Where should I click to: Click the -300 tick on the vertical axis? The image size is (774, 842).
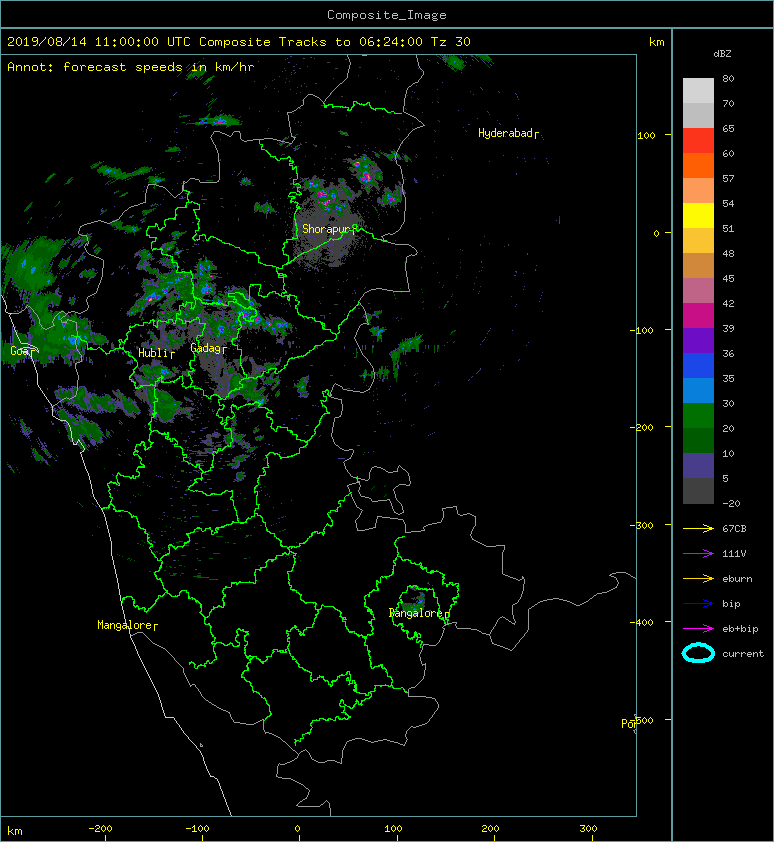641,525
